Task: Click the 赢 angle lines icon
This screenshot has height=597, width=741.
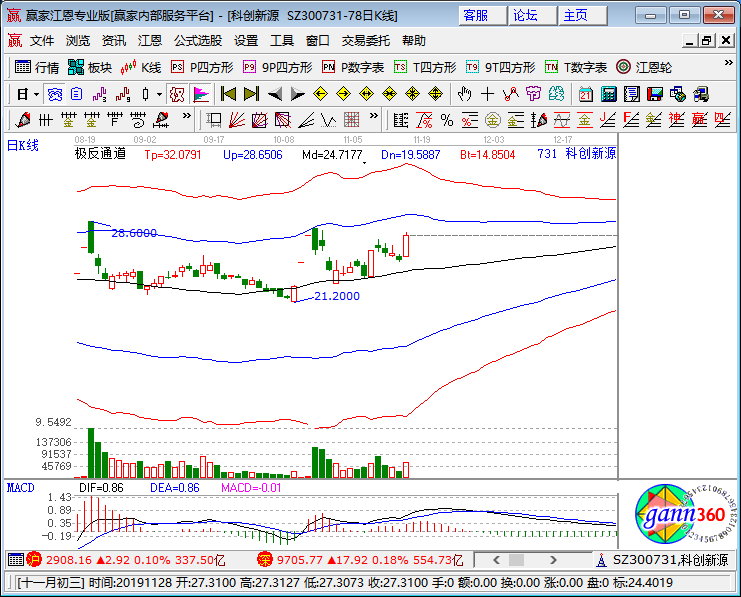Action: point(699,120)
